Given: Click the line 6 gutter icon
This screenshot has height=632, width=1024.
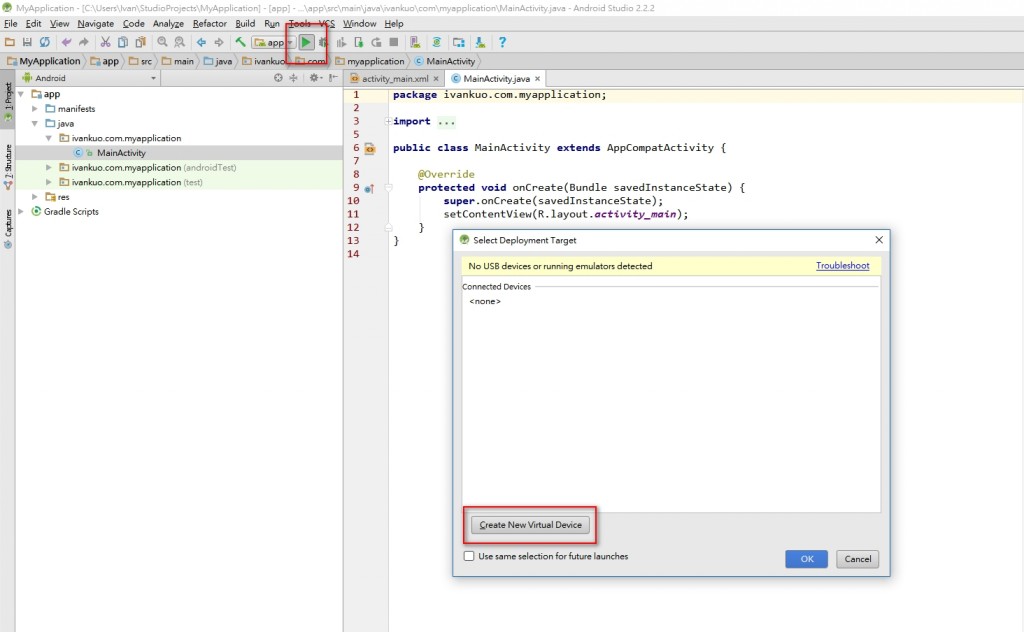Looking at the screenshot, I should pyautogui.click(x=370, y=148).
